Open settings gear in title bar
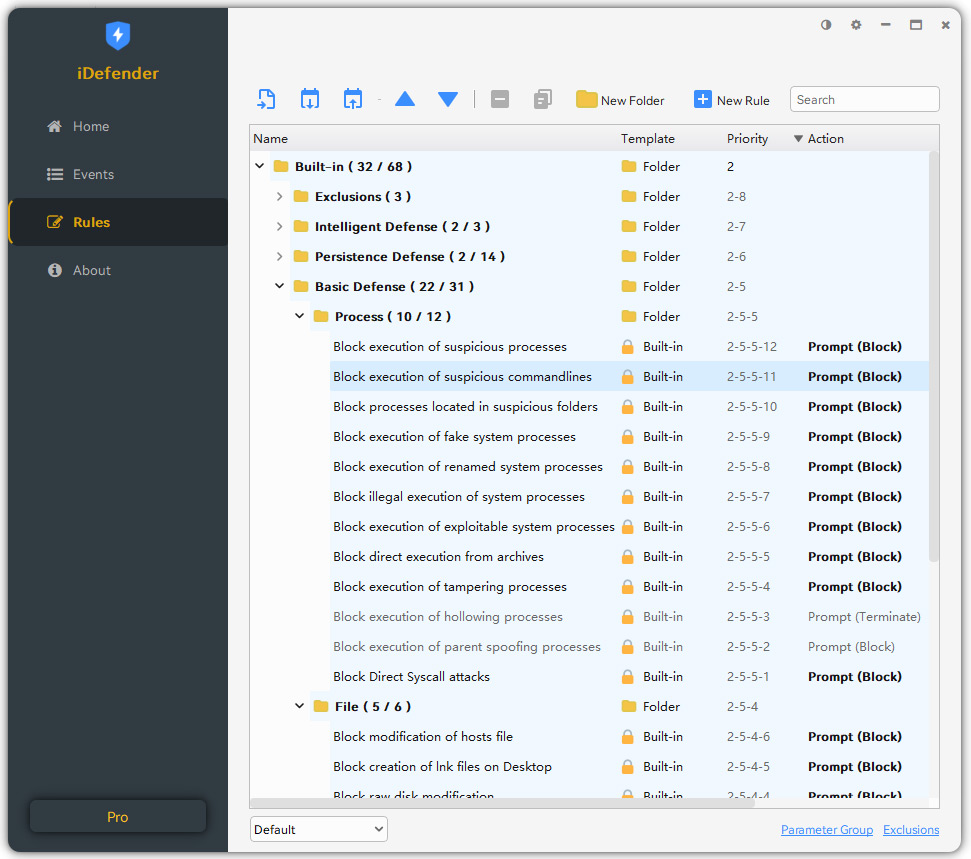The image size is (971, 859). 856,25
